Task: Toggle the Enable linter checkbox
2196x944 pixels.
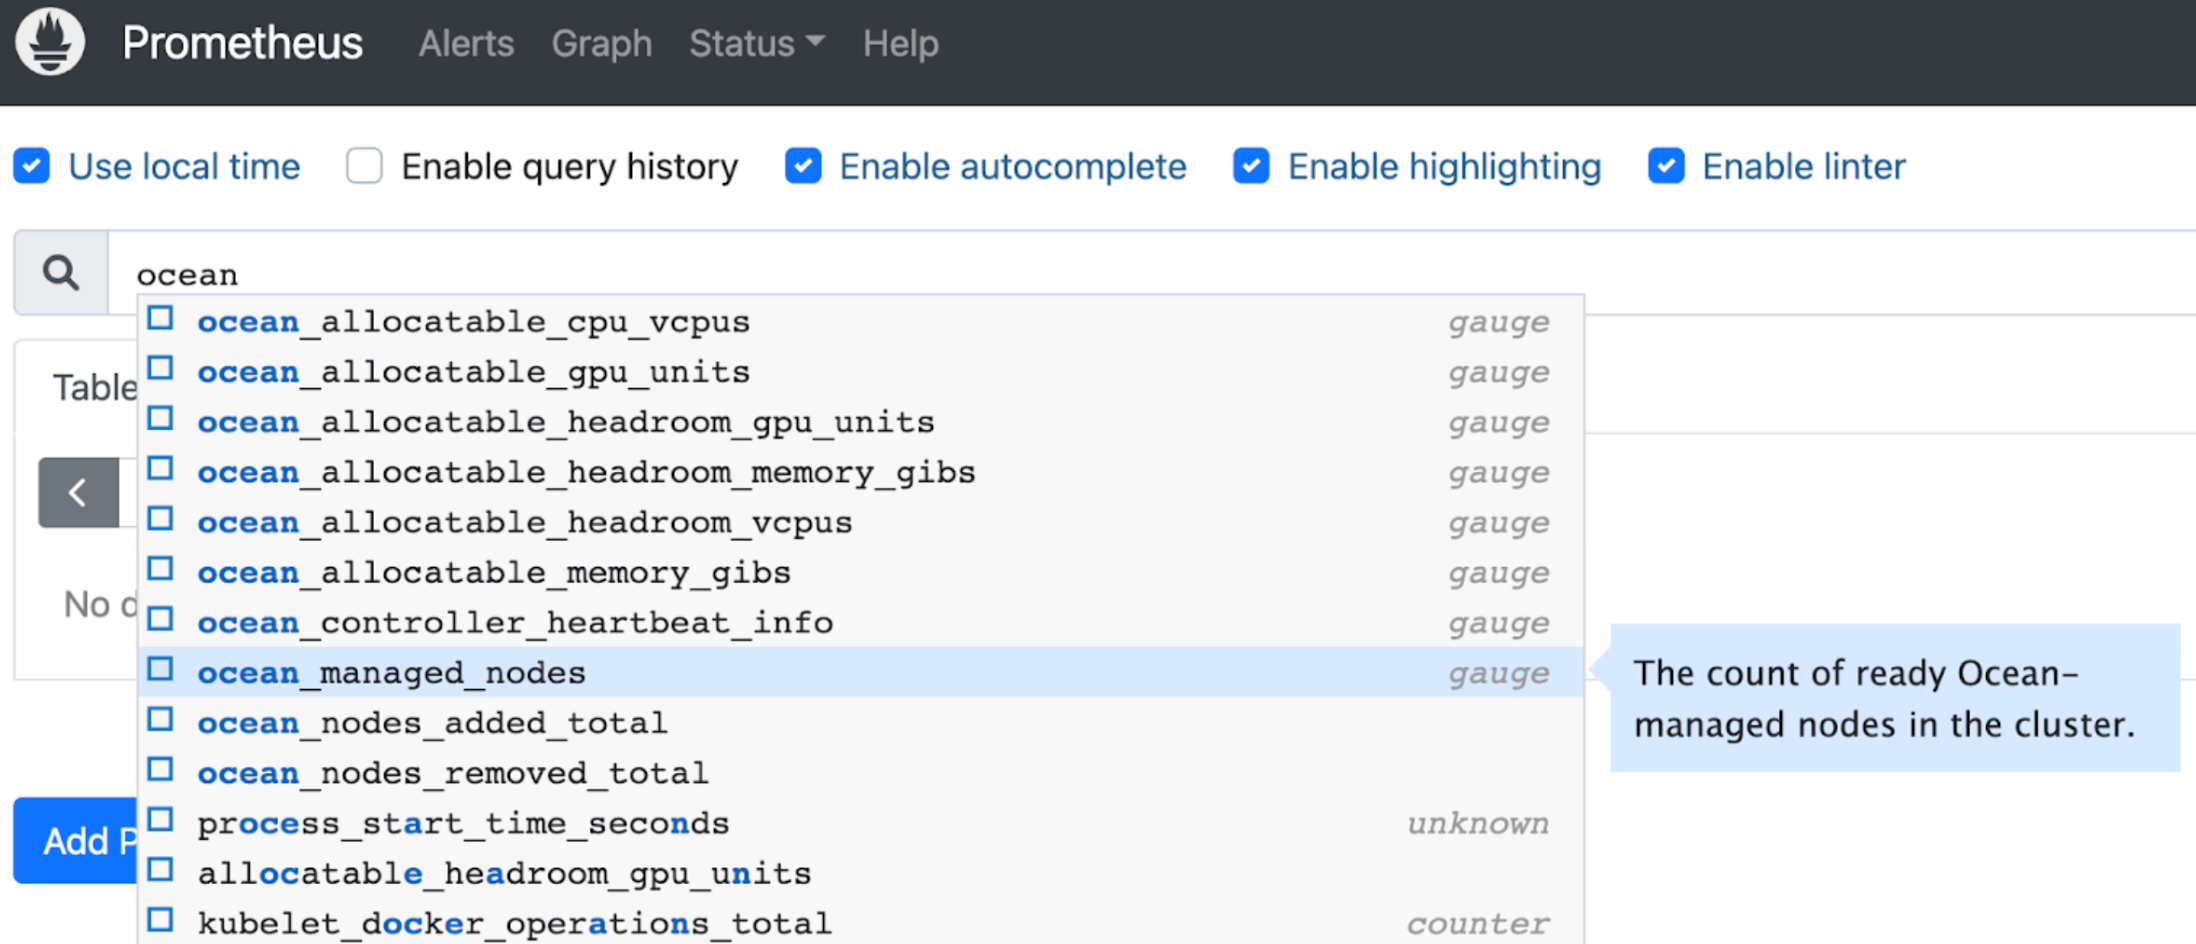Action: tap(1666, 166)
